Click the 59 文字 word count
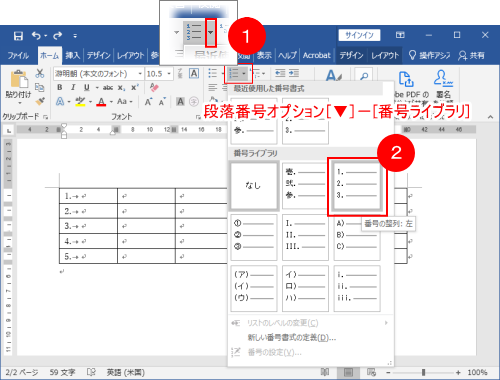Viewport: 500px width, 380px height. 62,372
